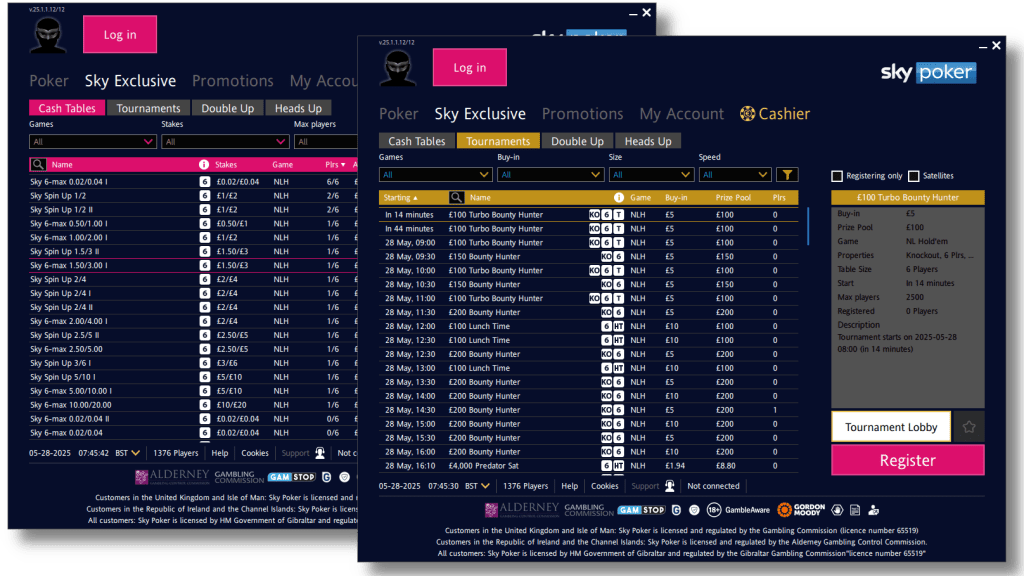Open the GAMSTOP logo in front window
The height and width of the screenshot is (576, 1024).
pos(641,510)
